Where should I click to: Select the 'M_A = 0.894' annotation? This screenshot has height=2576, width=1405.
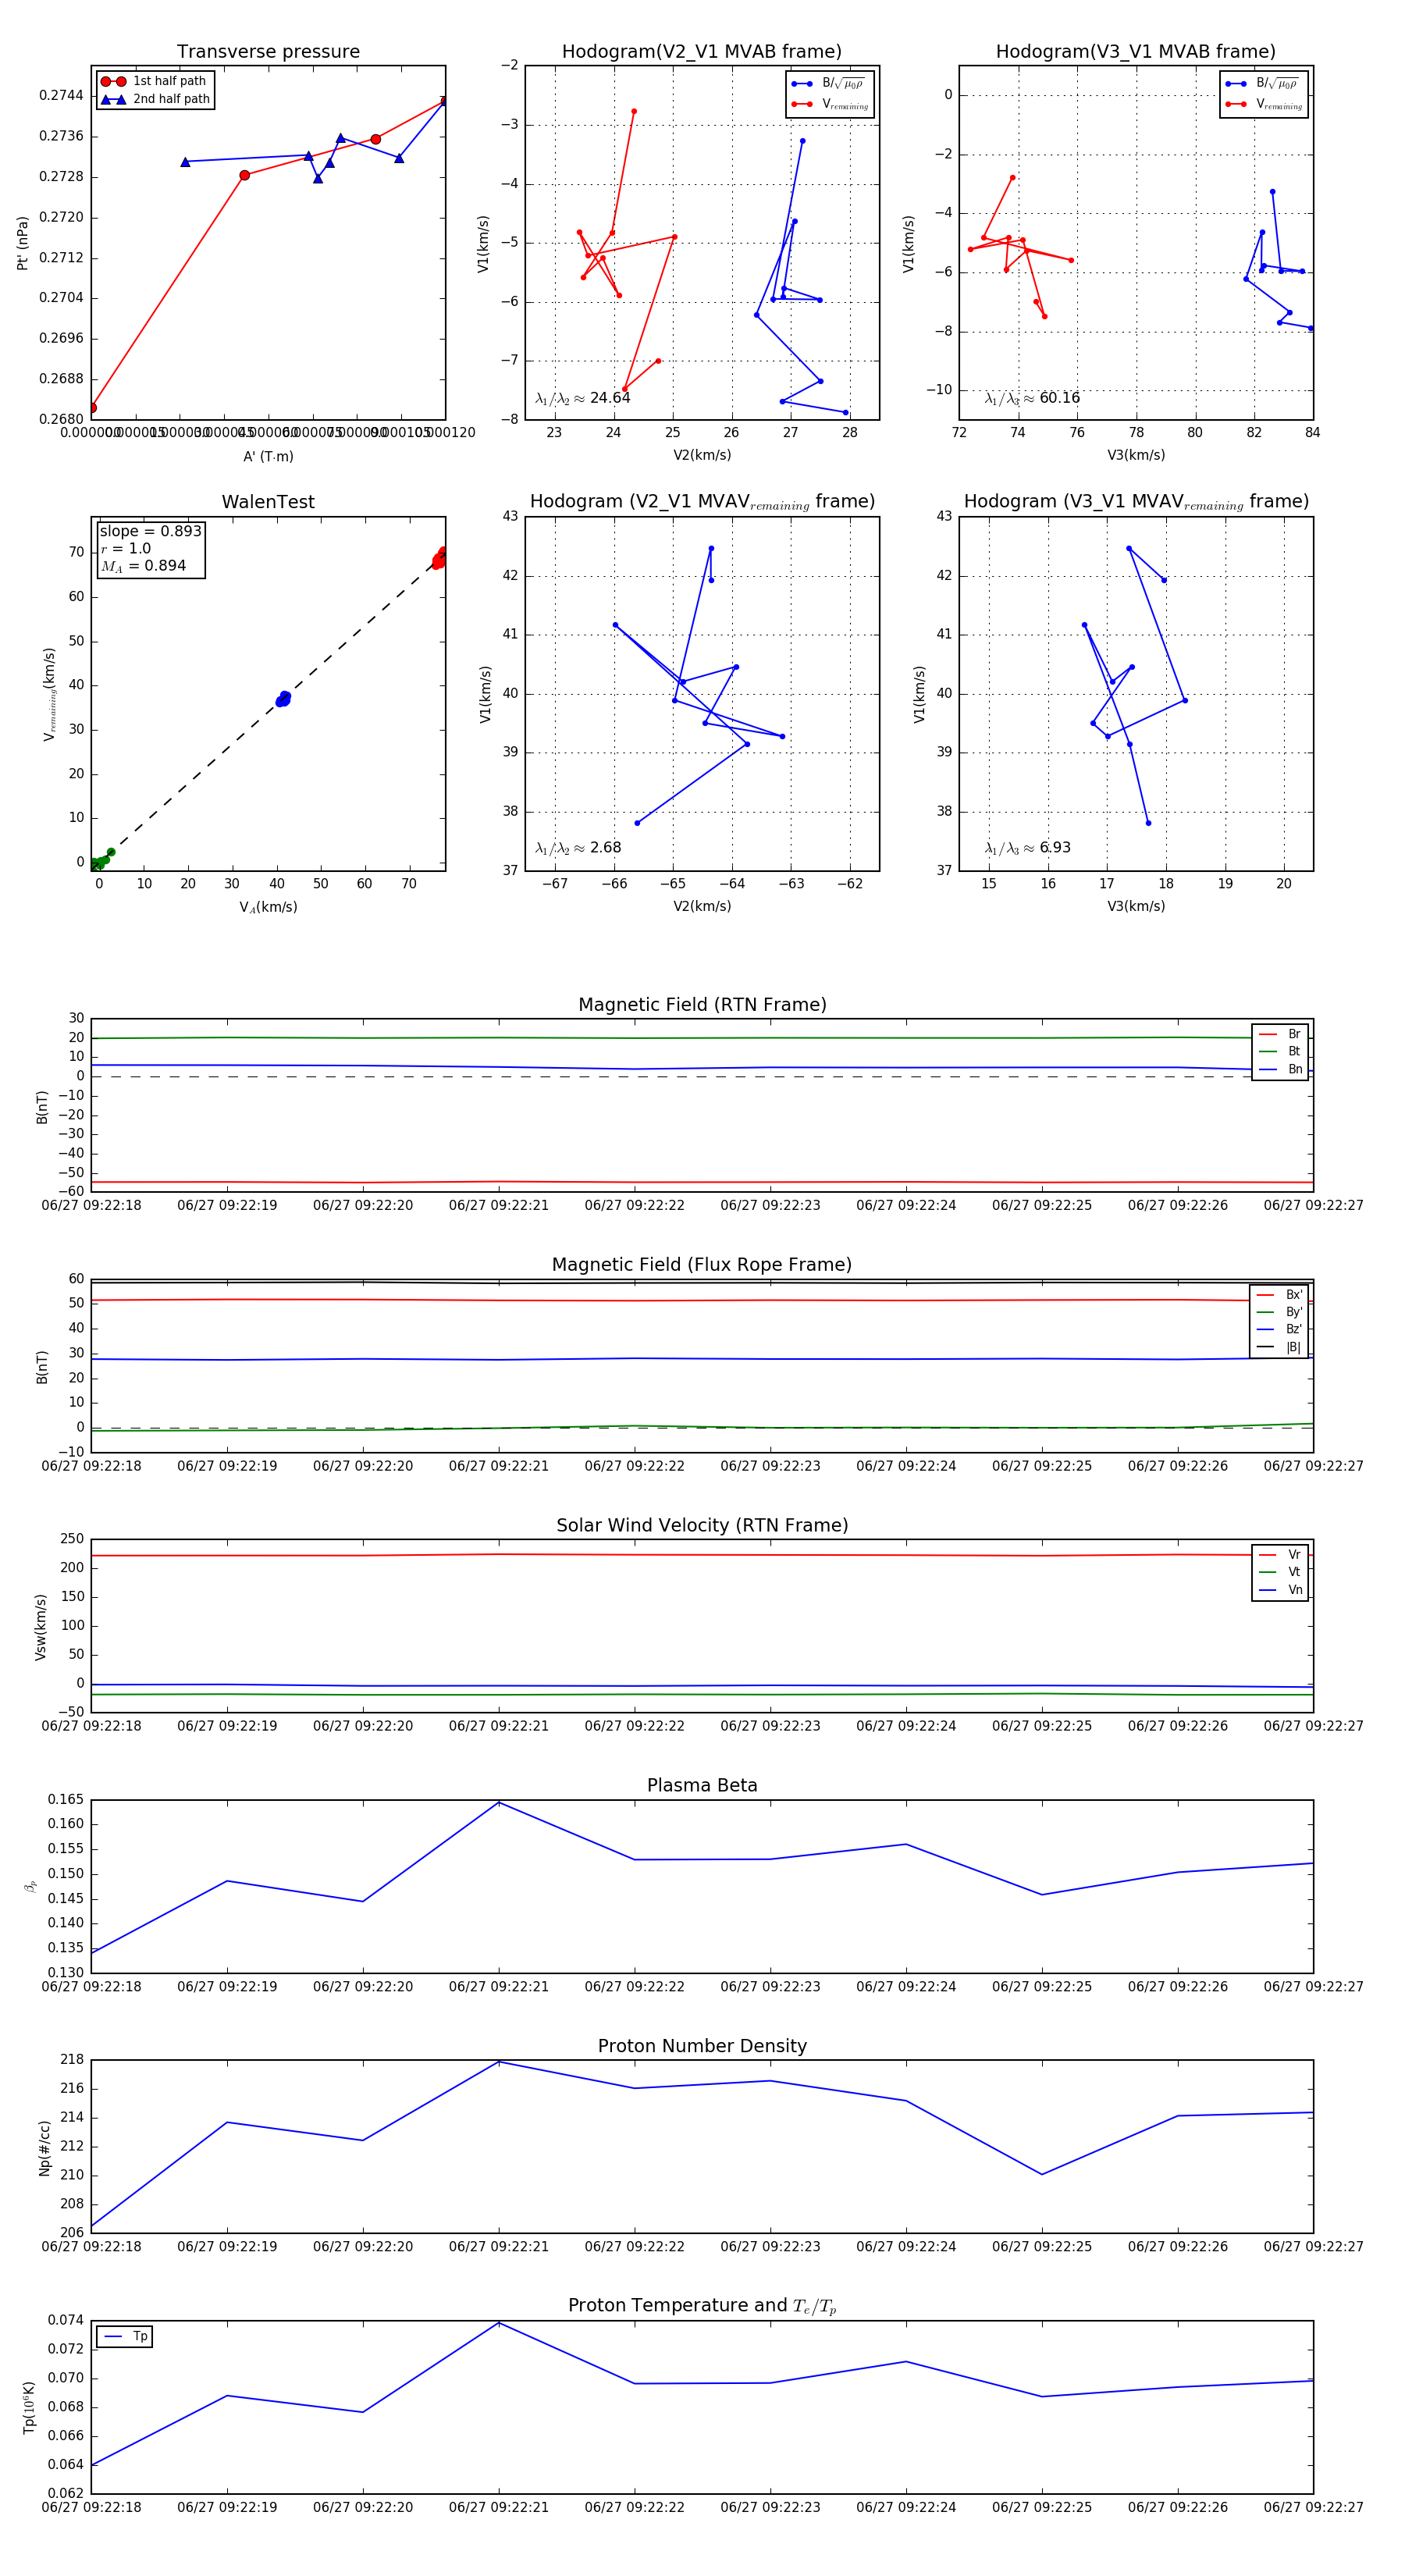pos(143,566)
